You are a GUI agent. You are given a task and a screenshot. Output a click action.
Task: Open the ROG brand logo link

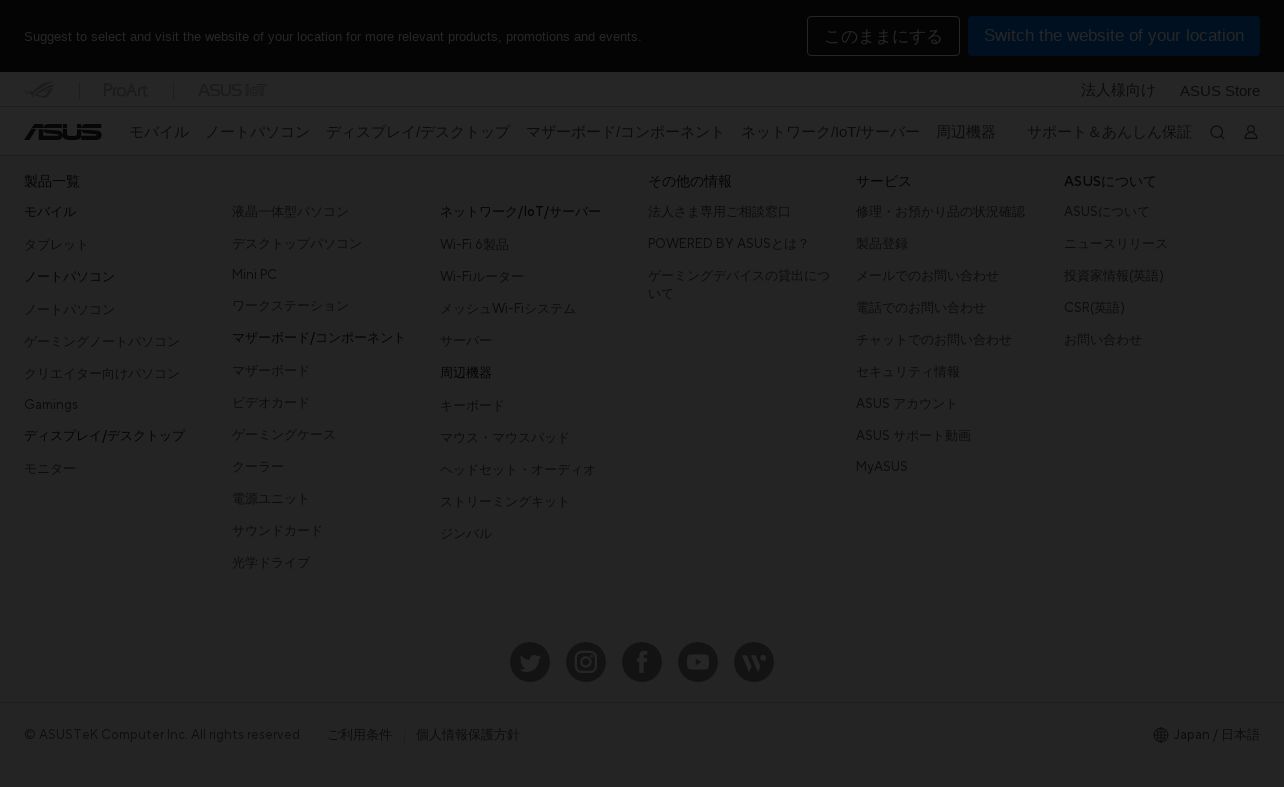(x=40, y=90)
